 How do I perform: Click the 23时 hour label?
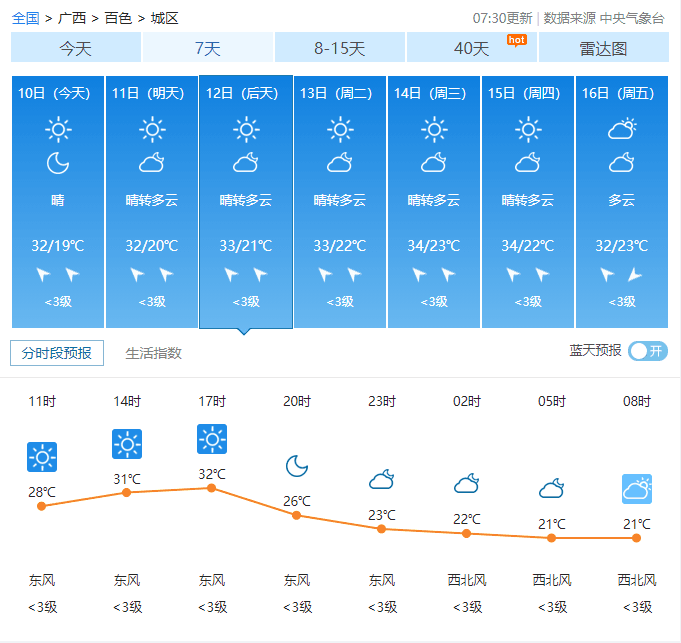pyautogui.click(x=382, y=401)
